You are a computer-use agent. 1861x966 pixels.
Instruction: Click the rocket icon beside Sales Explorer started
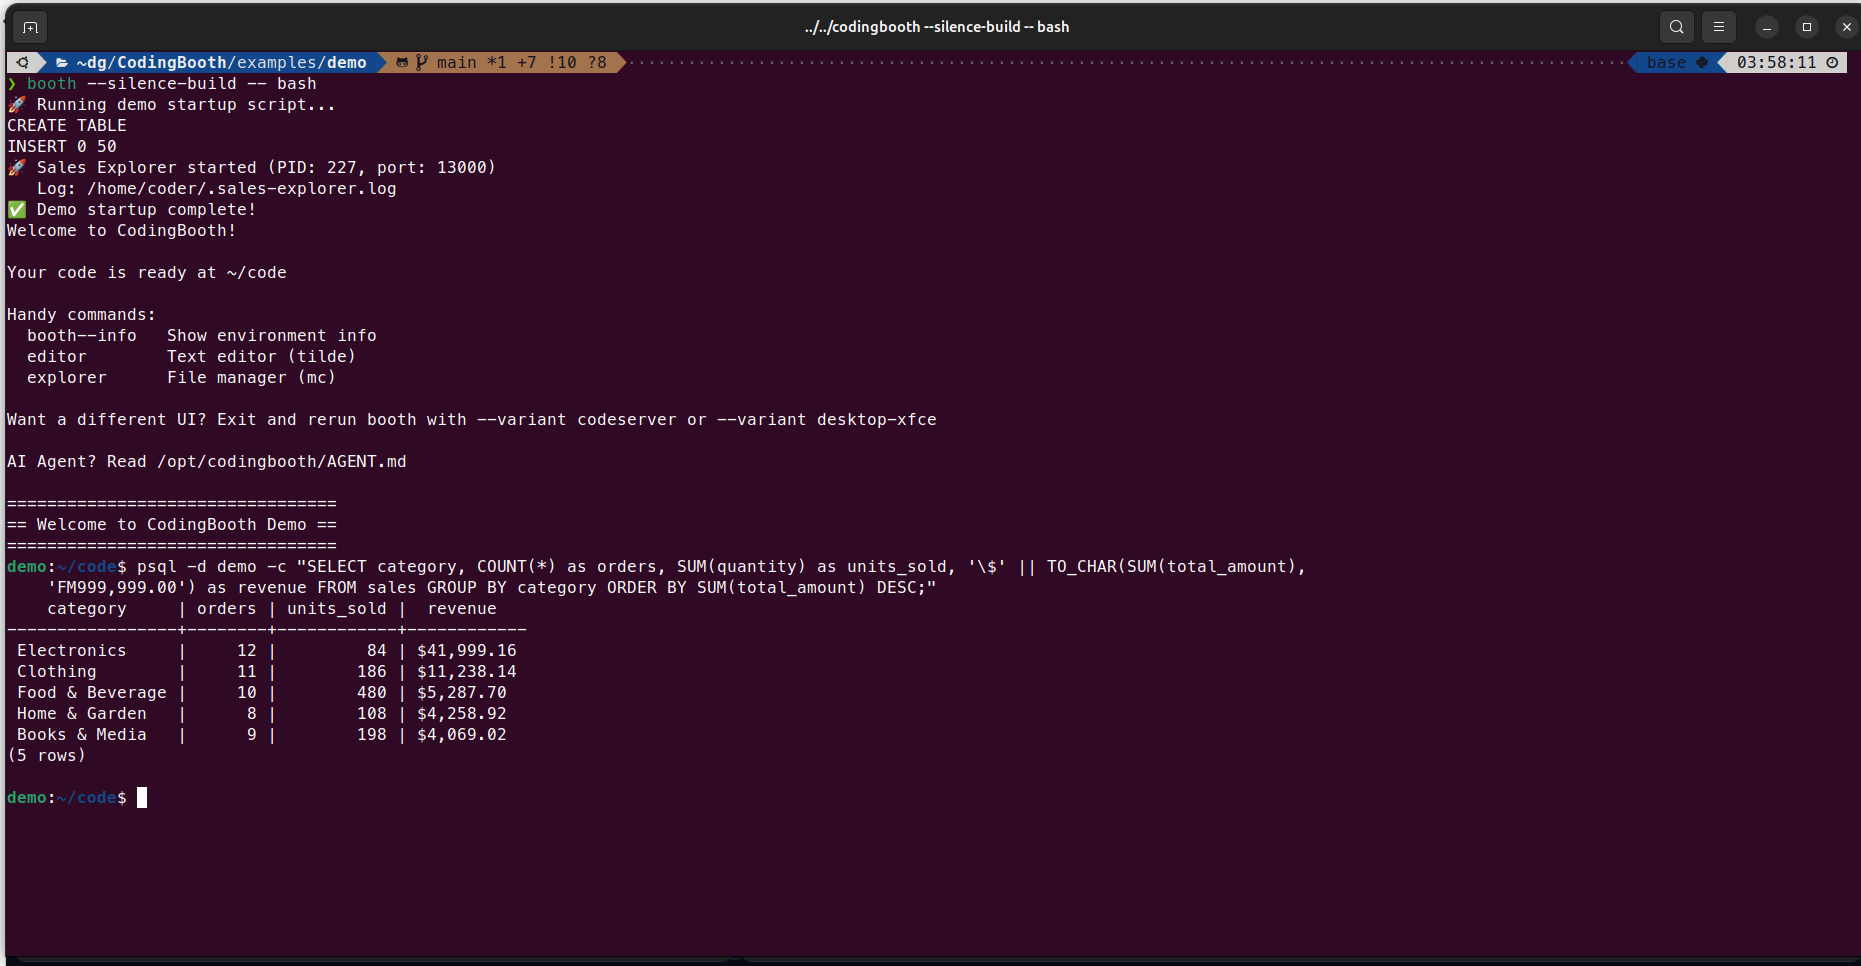[x=17, y=168]
